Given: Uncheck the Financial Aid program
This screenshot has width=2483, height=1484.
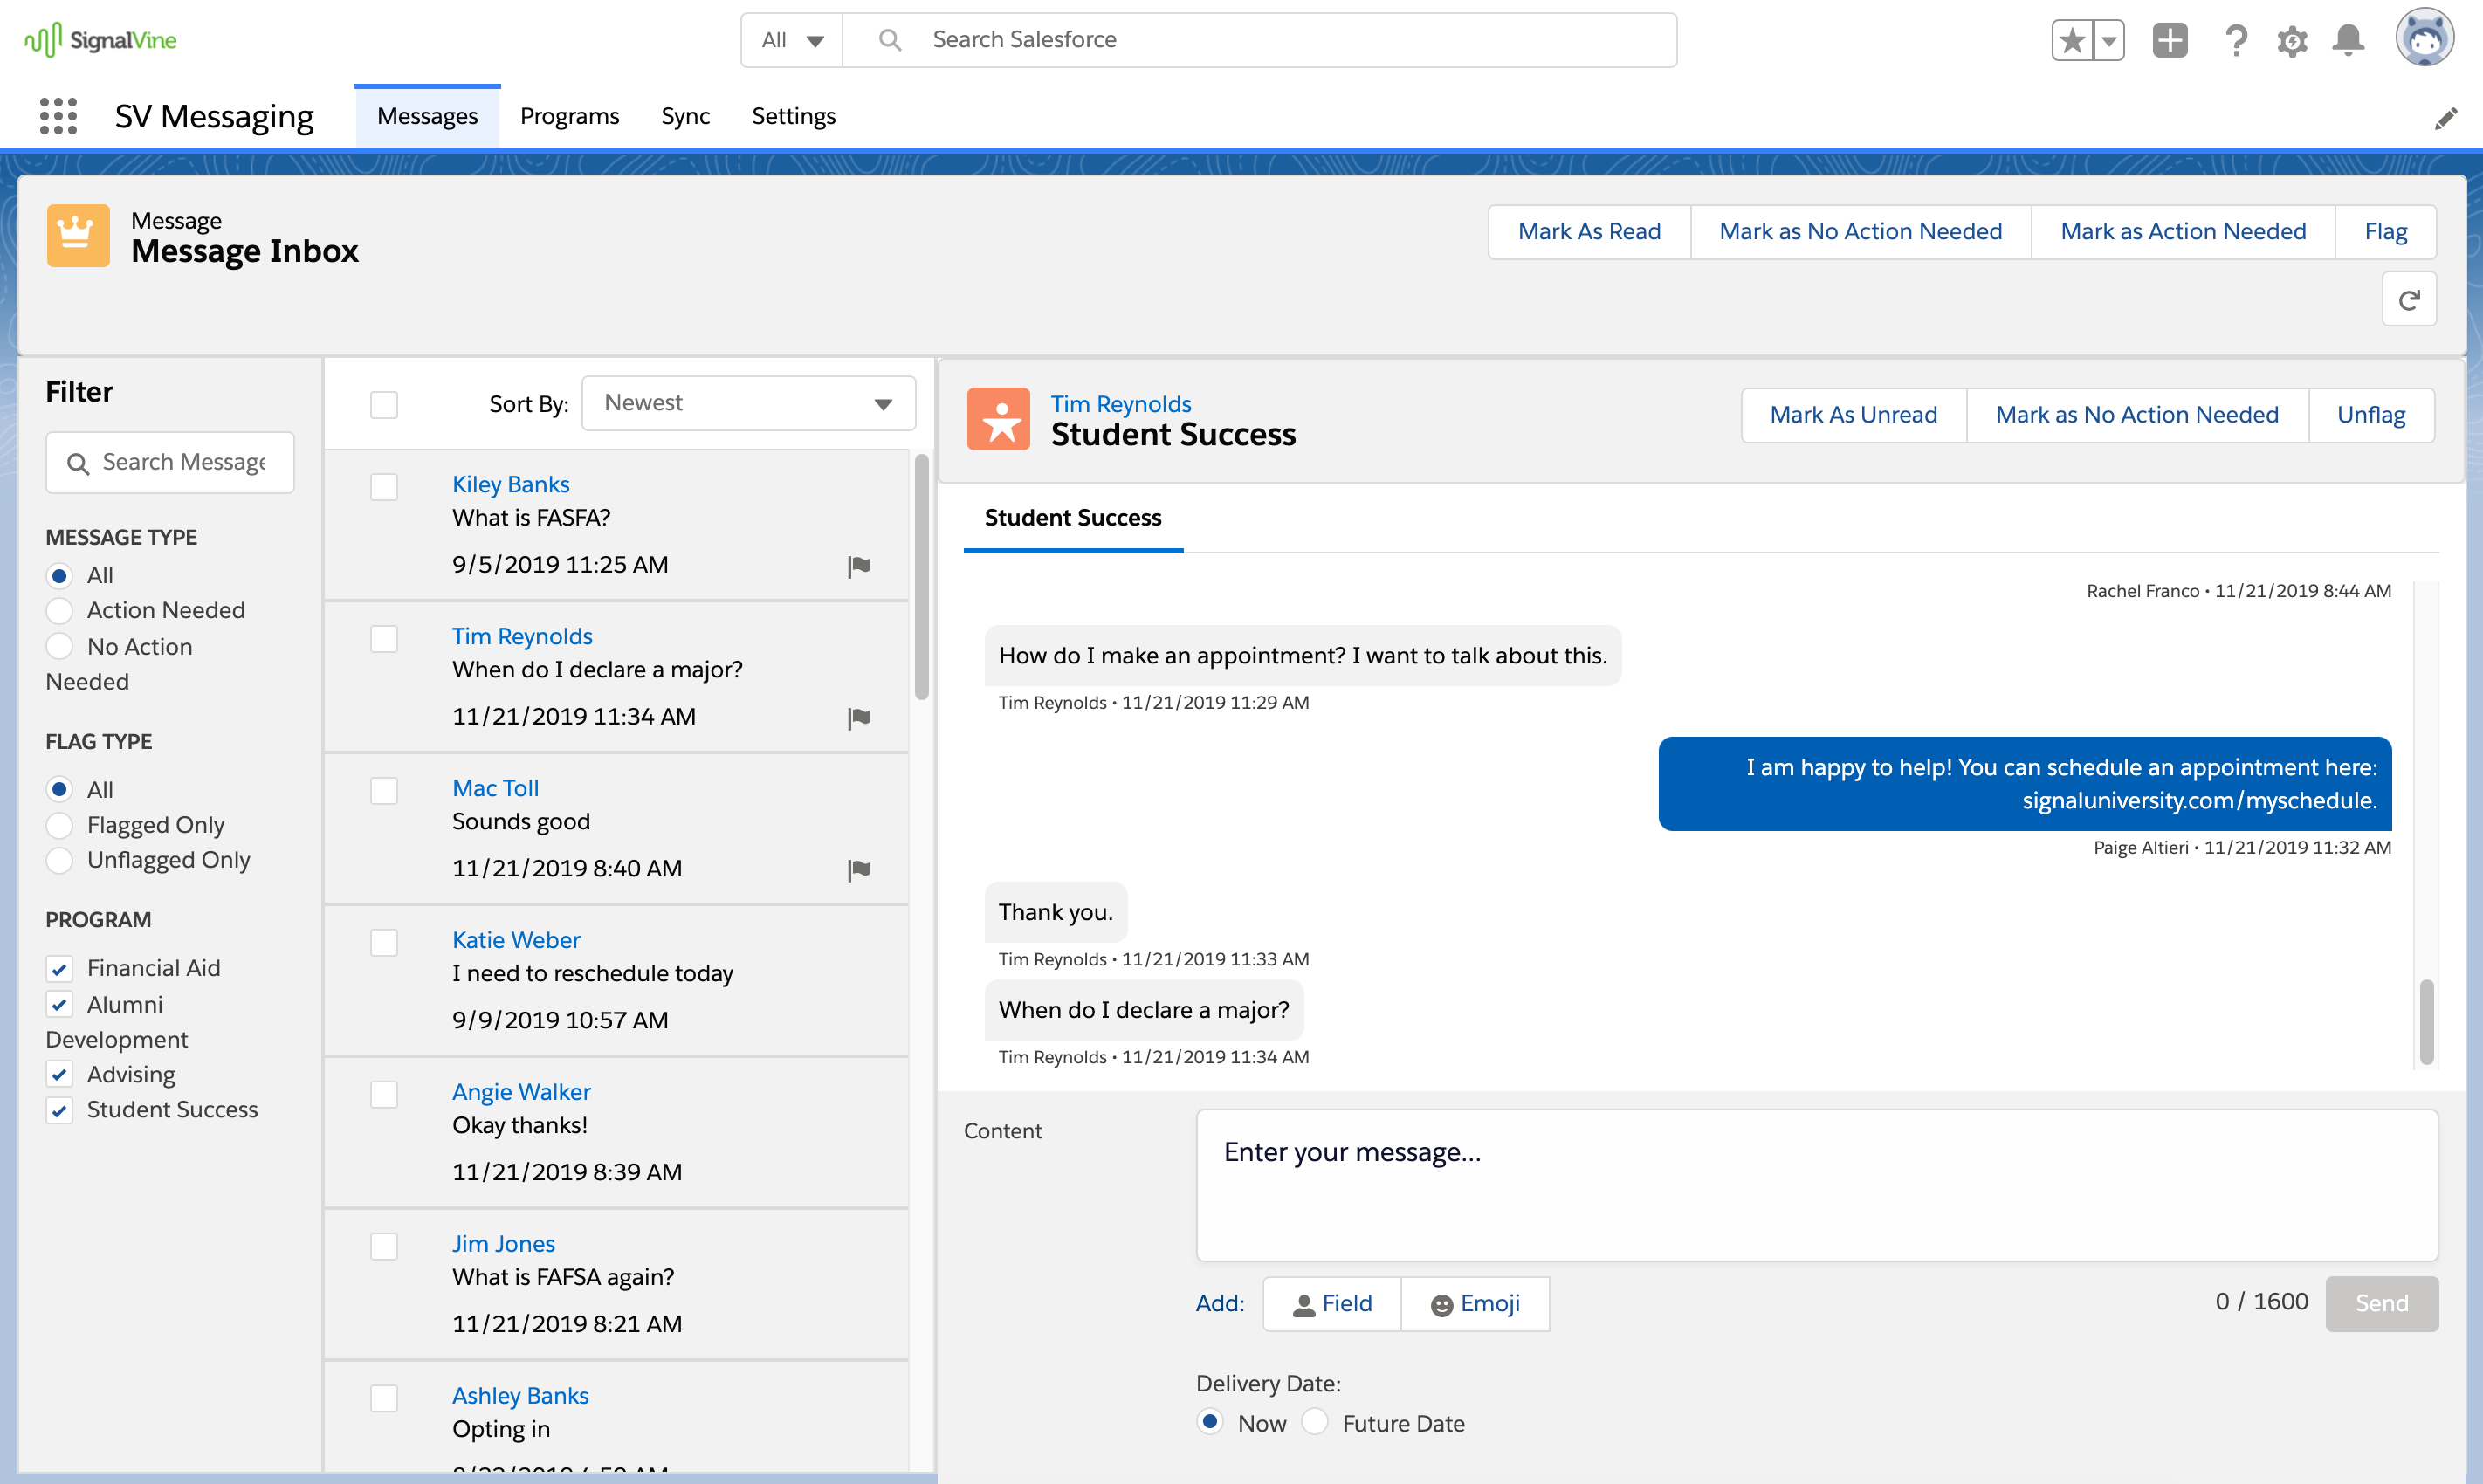Looking at the screenshot, I should pos(60,969).
